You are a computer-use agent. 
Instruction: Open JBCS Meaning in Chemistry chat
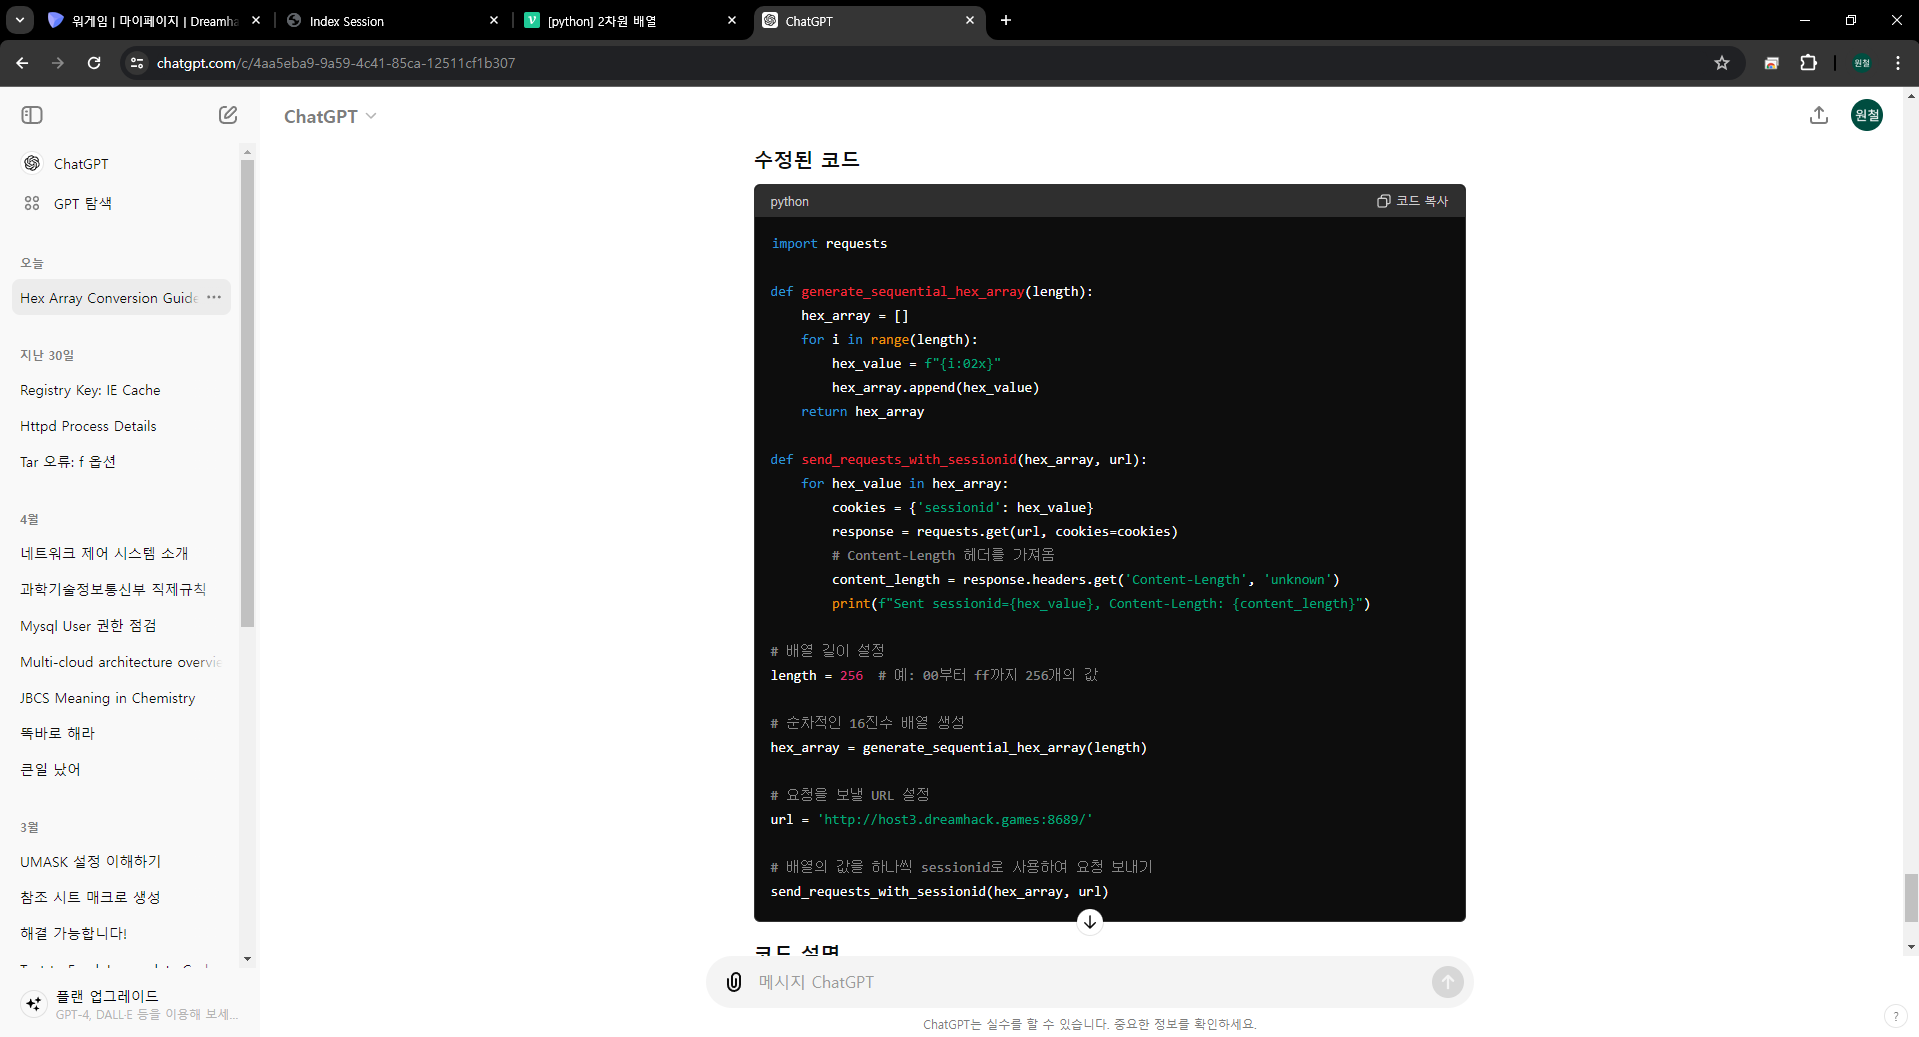click(x=108, y=698)
